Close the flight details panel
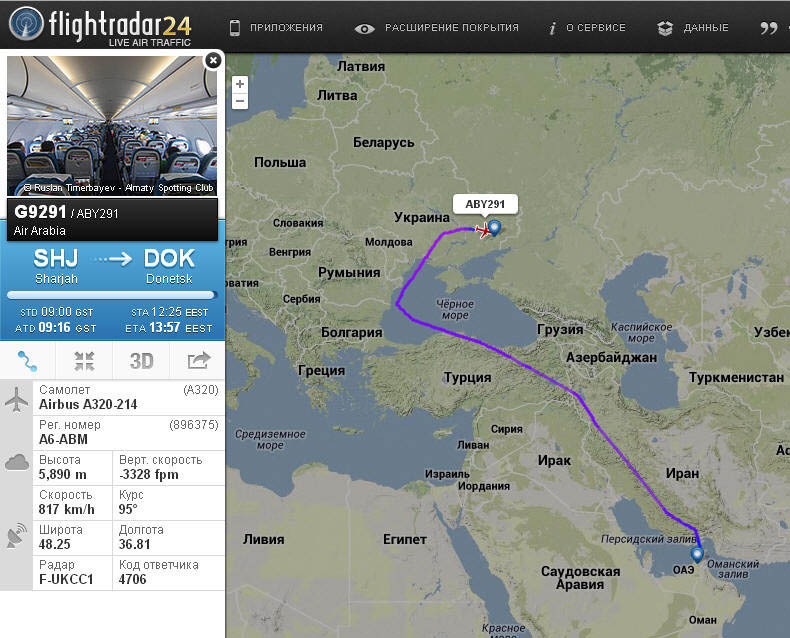This screenshot has width=790, height=638. [213, 60]
